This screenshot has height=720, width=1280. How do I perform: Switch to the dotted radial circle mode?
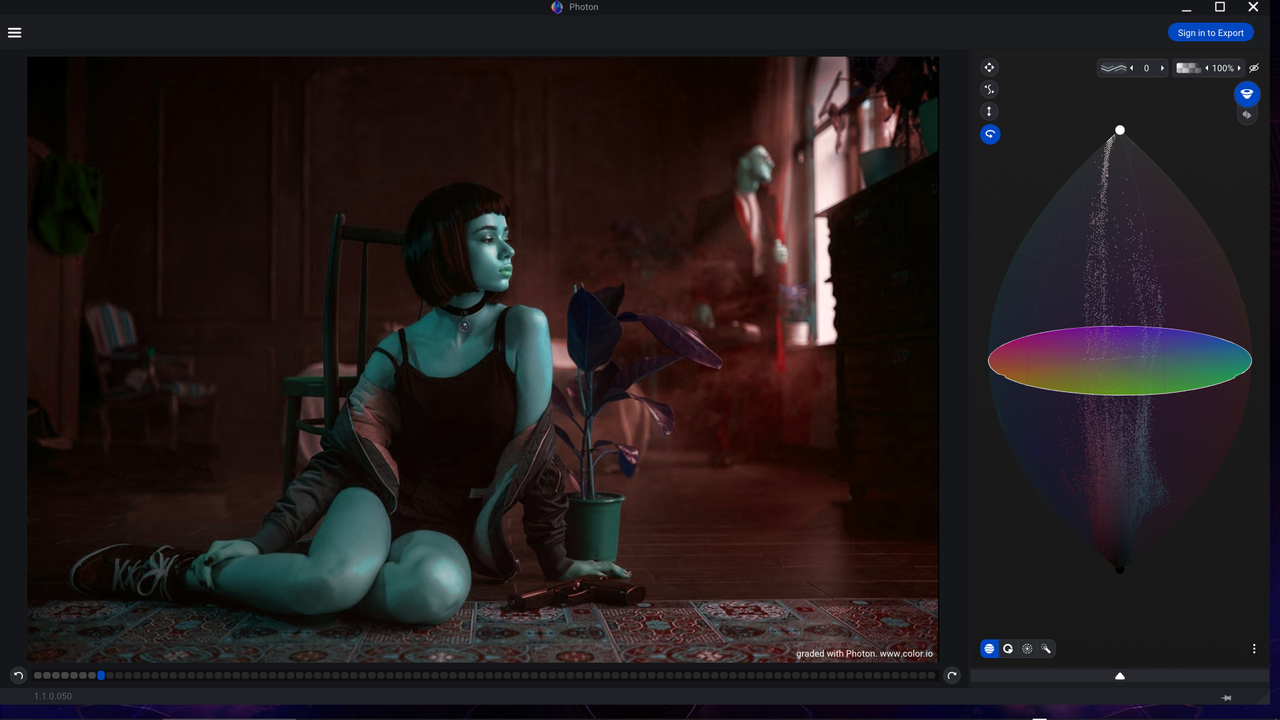point(1027,649)
